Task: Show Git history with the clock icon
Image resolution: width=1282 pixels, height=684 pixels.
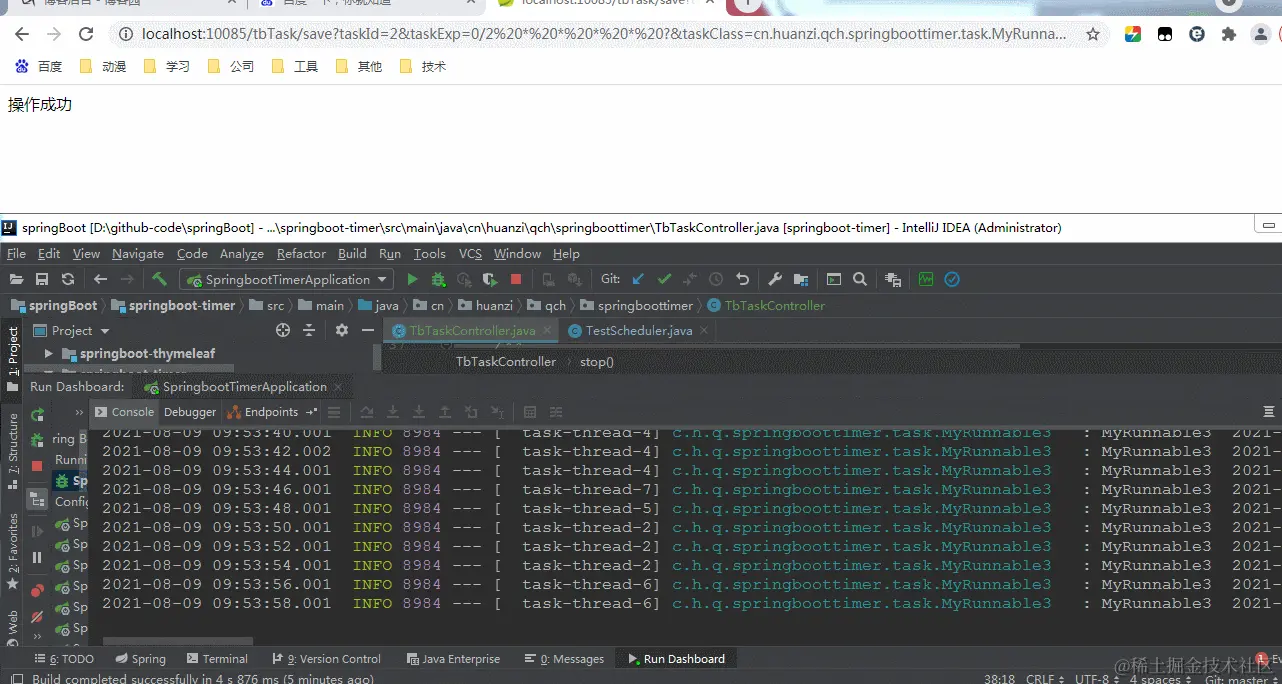Action: pyautogui.click(x=716, y=280)
